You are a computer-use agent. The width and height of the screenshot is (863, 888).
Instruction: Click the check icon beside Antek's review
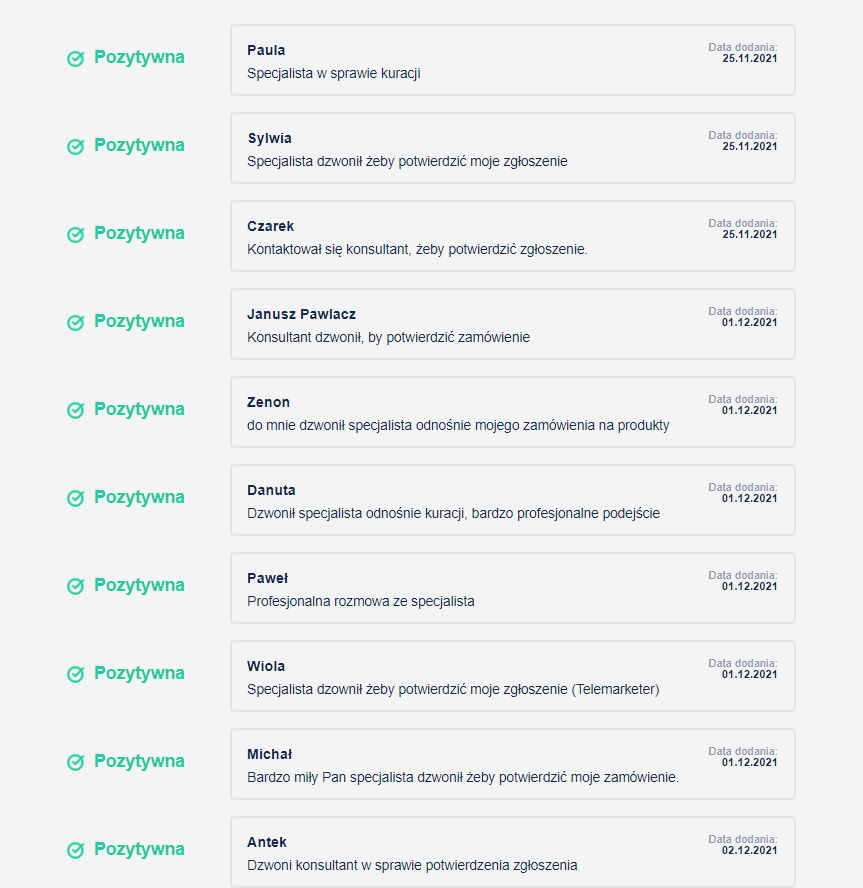point(75,851)
